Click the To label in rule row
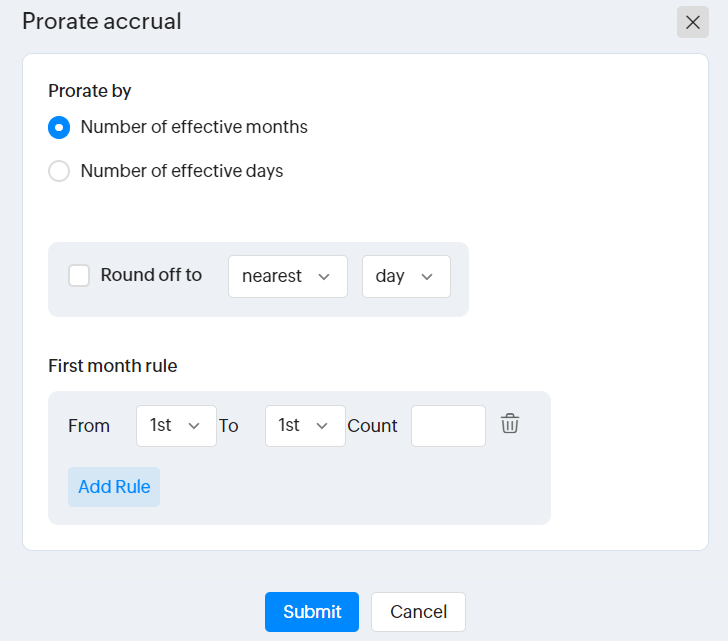The image size is (728, 641). pyautogui.click(x=229, y=426)
